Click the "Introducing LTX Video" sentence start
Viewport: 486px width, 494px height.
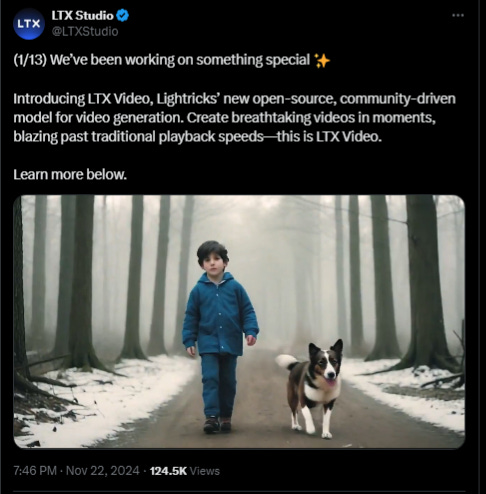pyautogui.click(x=83, y=99)
